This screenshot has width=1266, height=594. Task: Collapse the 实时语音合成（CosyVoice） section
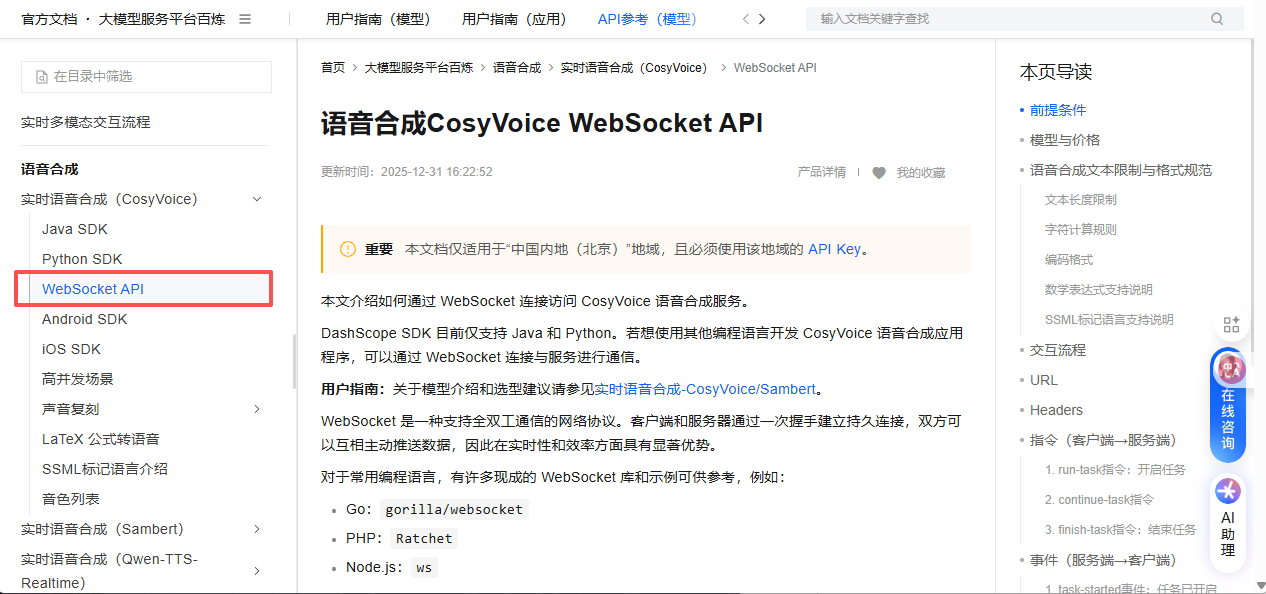tap(257, 199)
